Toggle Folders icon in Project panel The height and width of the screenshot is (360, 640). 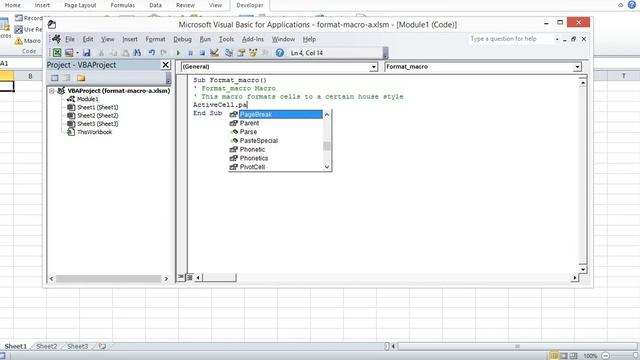click(x=81, y=78)
